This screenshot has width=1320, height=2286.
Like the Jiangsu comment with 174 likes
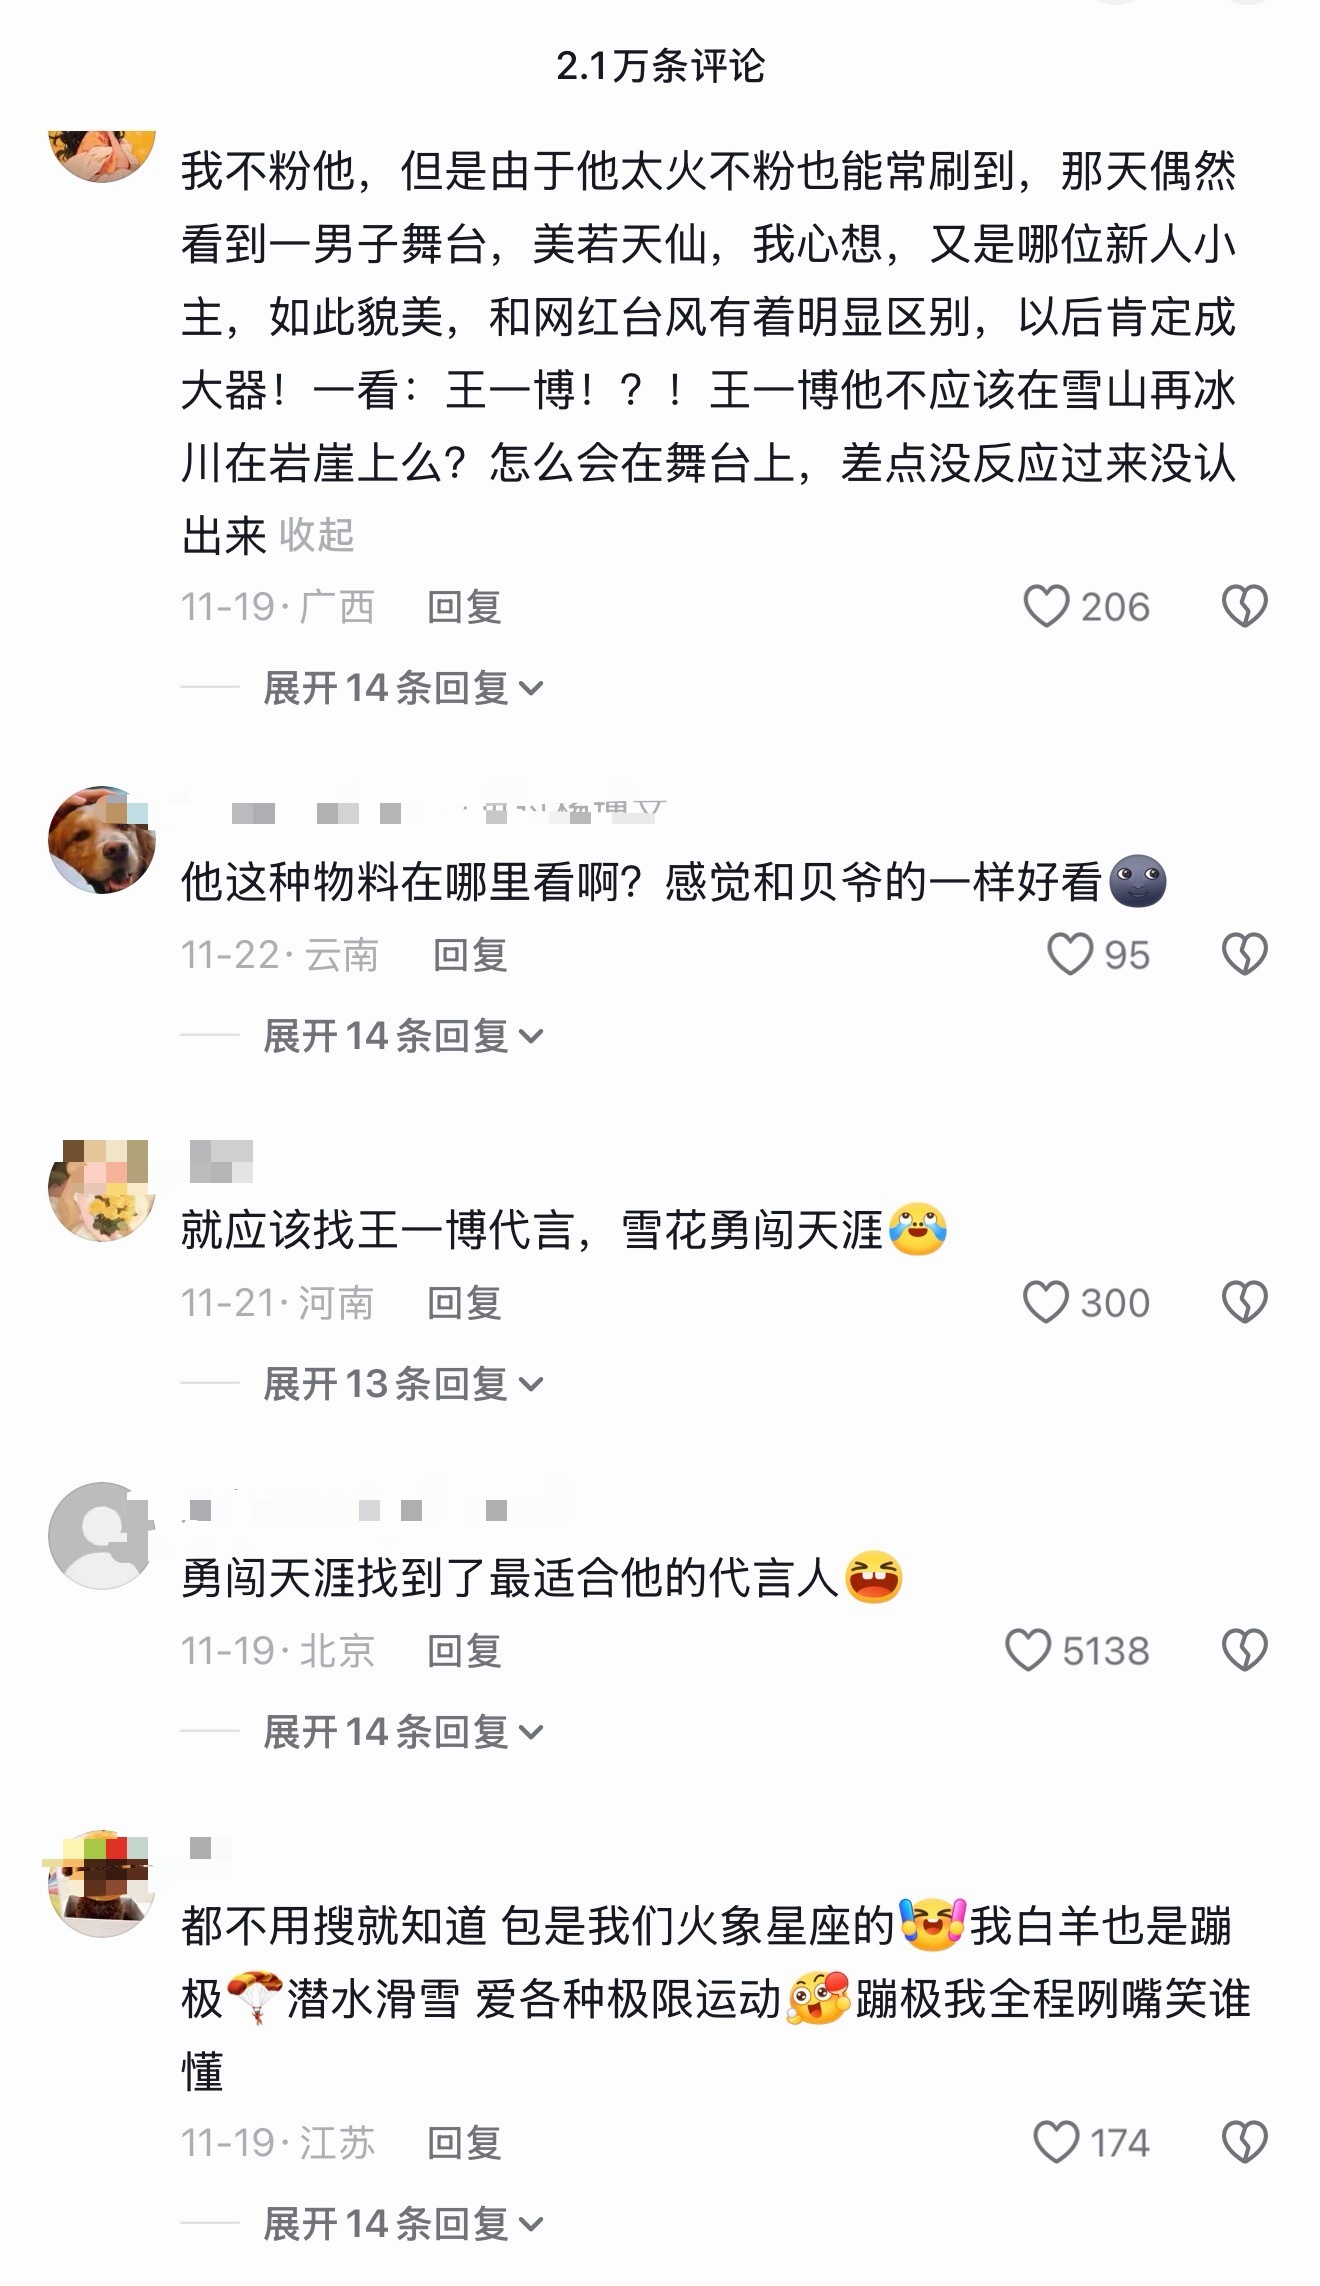click(1056, 2142)
